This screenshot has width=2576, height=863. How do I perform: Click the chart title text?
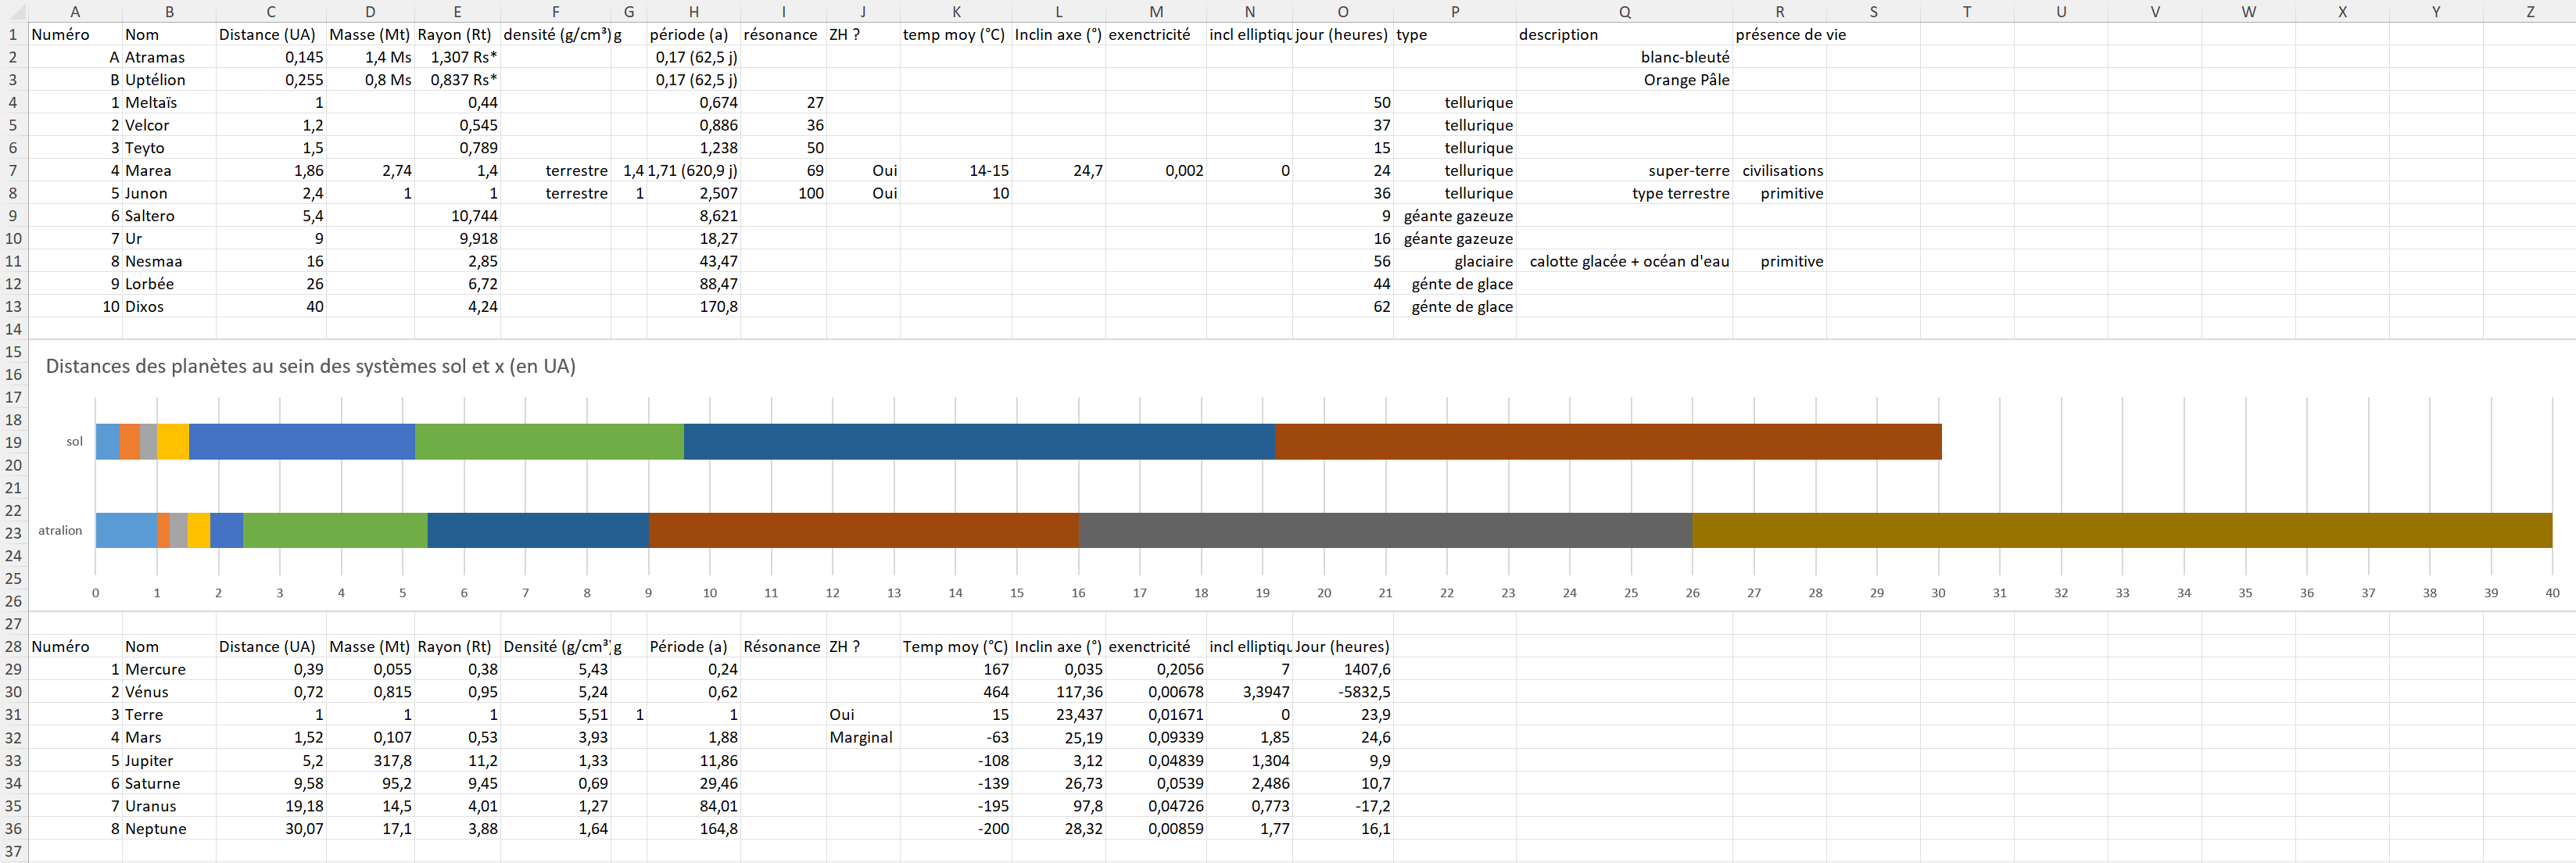tap(310, 366)
